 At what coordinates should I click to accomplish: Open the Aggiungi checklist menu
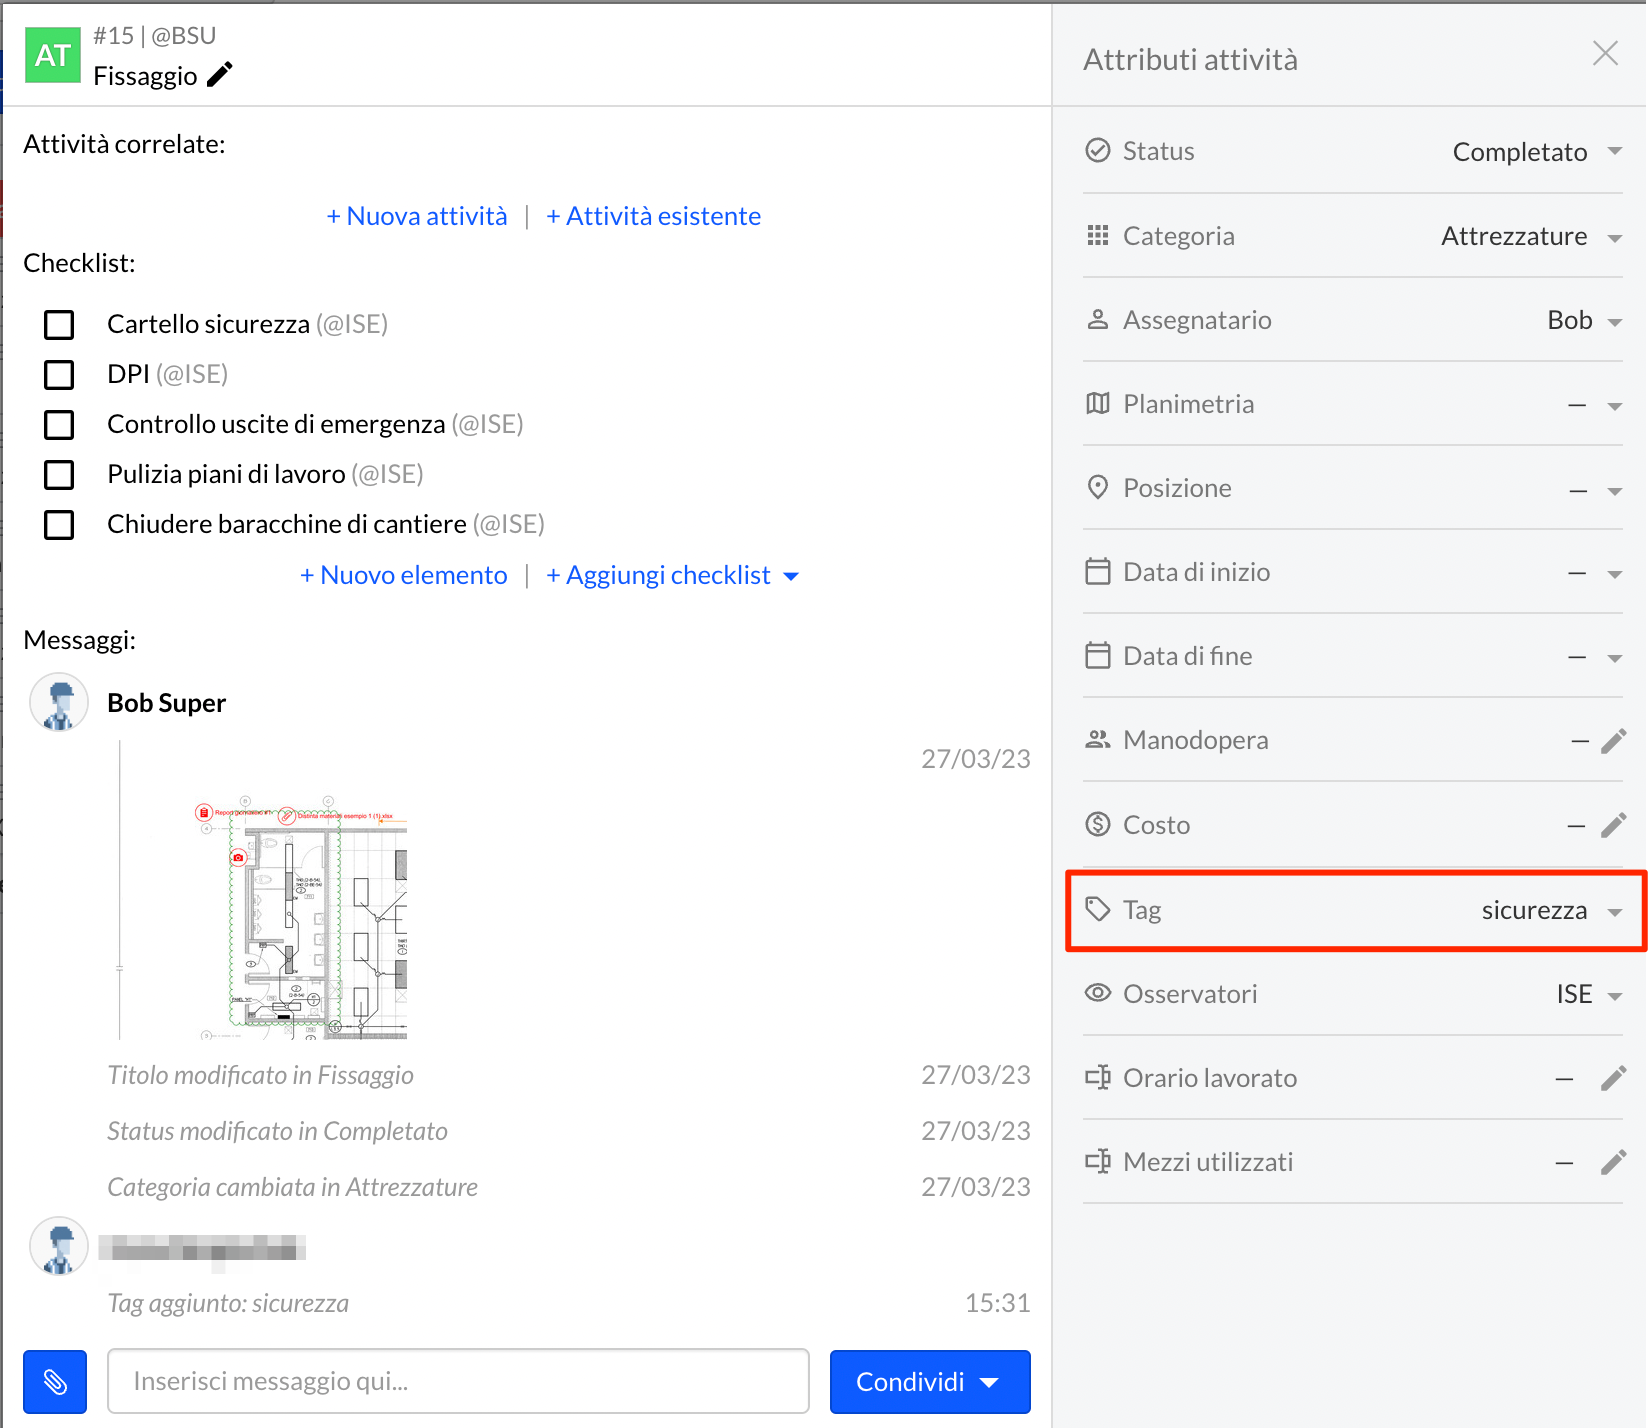click(672, 576)
